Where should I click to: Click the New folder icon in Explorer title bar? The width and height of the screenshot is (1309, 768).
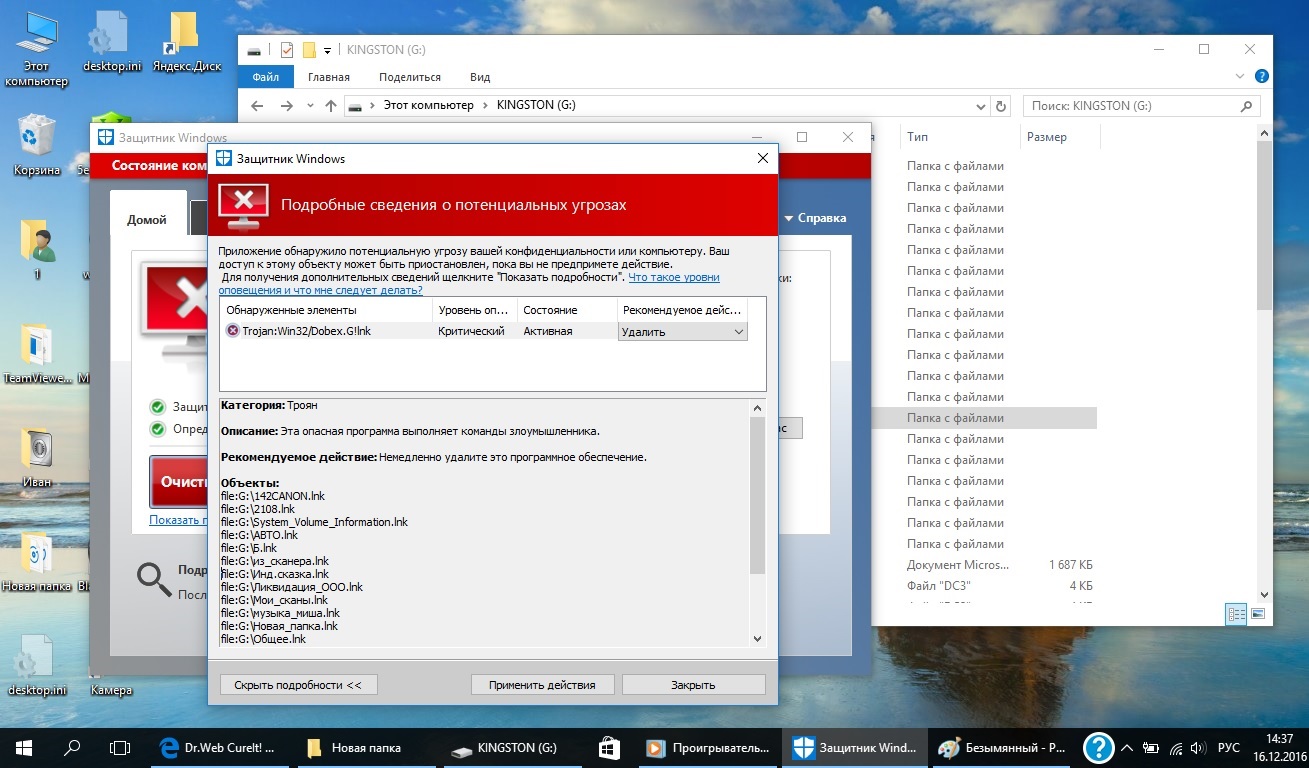[x=309, y=49]
